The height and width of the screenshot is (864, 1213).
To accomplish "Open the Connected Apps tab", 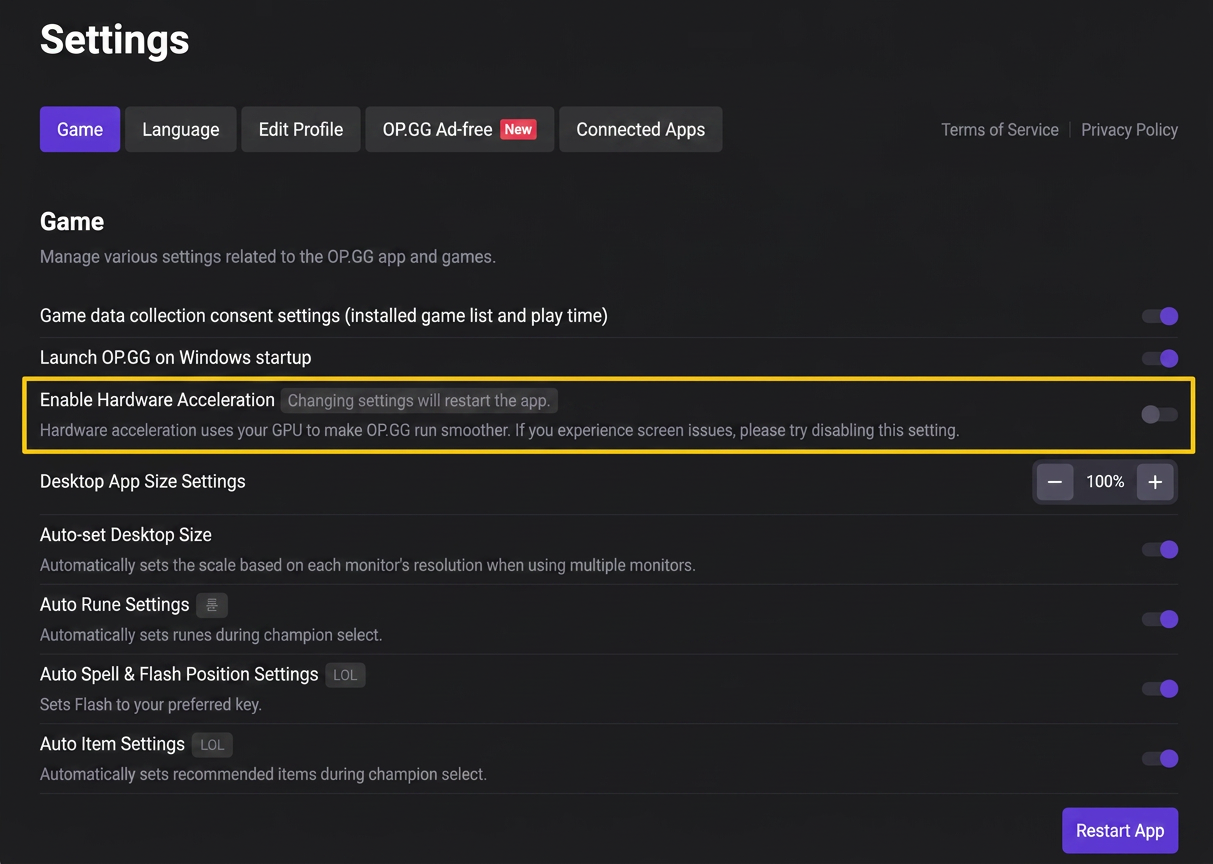I will pyautogui.click(x=640, y=129).
